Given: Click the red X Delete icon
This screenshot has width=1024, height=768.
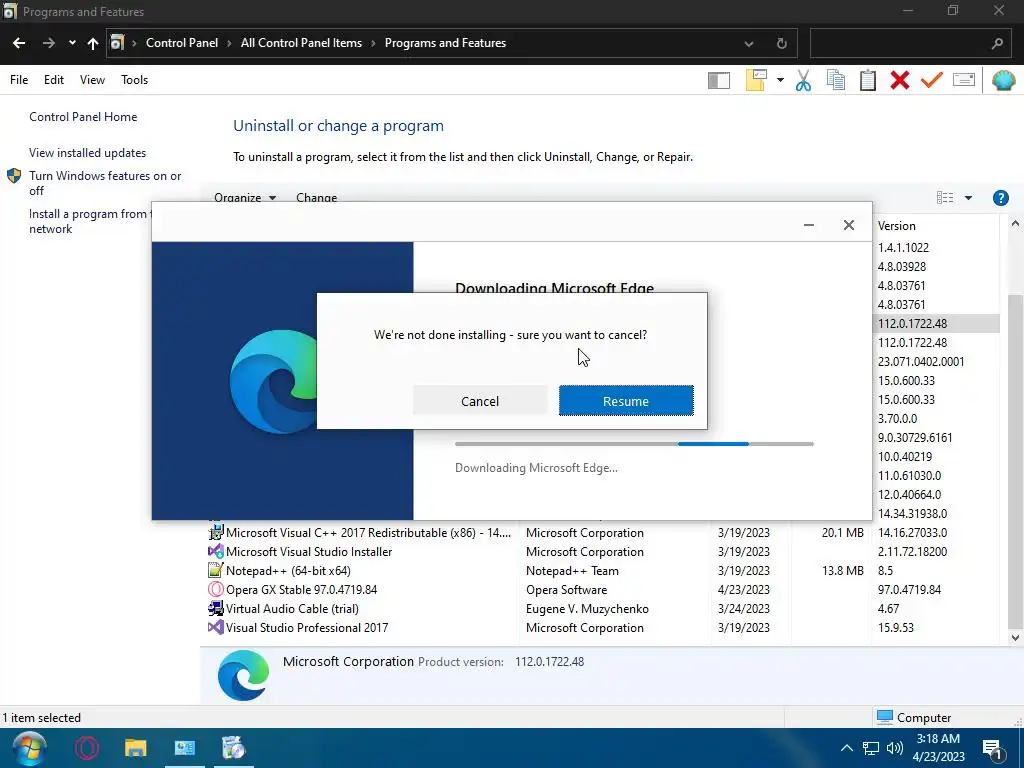Looking at the screenshot, I should [900, 80].
